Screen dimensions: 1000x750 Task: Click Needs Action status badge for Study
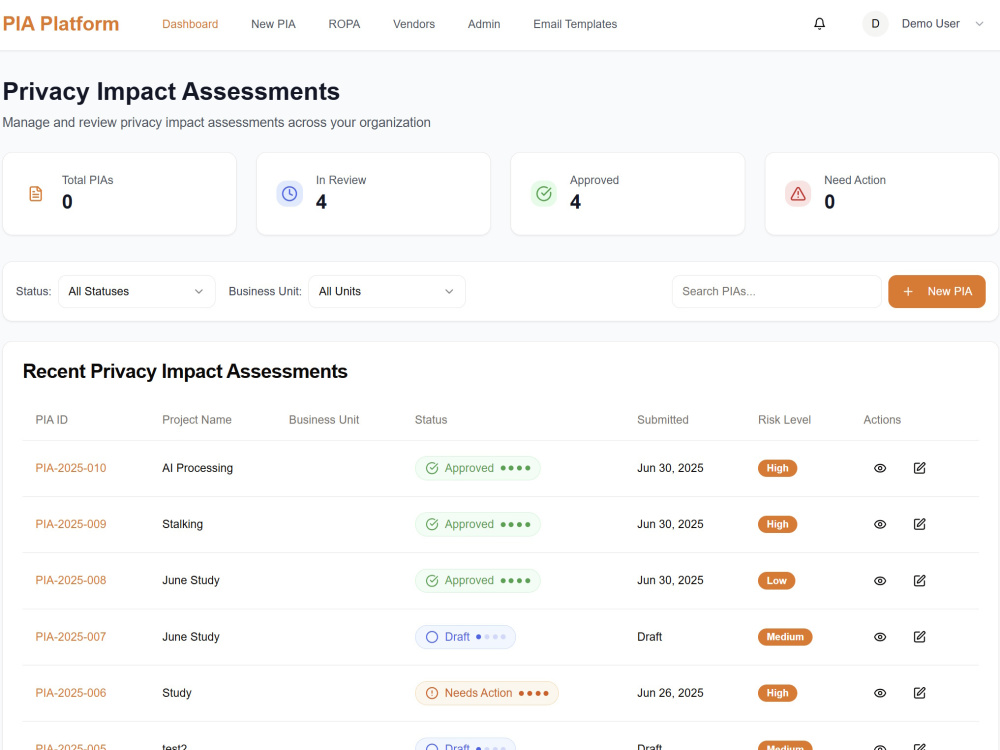[x=487, y=693]
